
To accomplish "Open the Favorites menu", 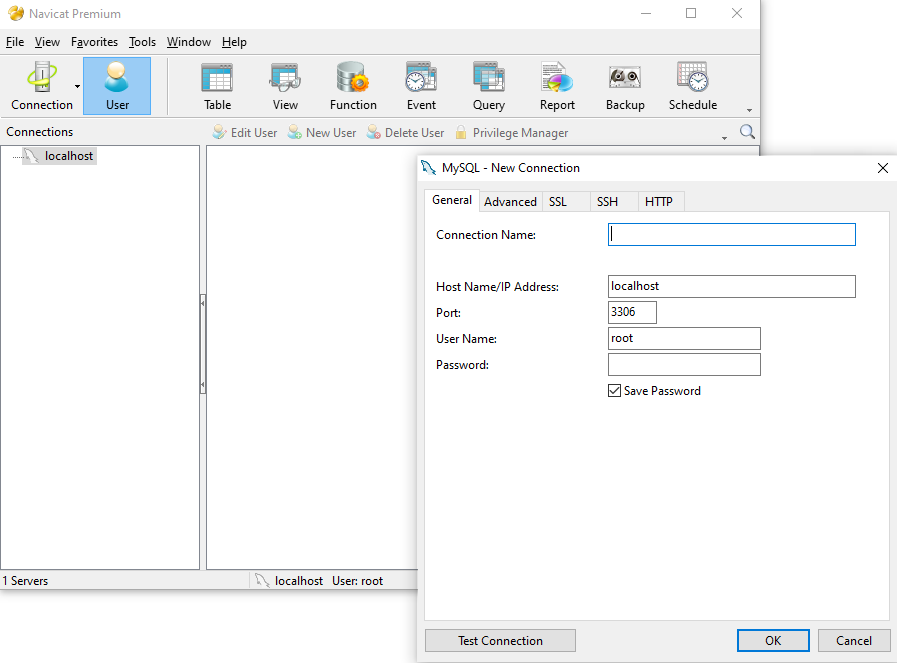I will coord(94,42).
